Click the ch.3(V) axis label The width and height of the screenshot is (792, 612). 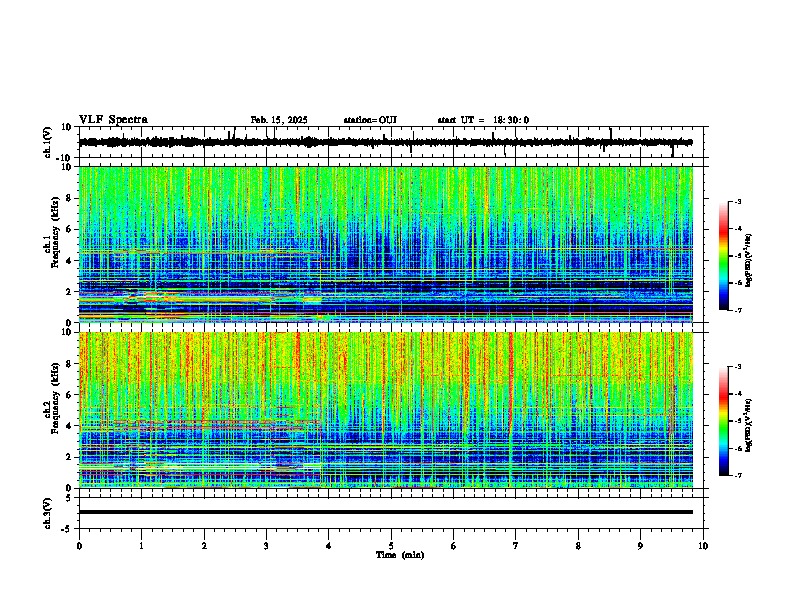[x=48, y=513]
